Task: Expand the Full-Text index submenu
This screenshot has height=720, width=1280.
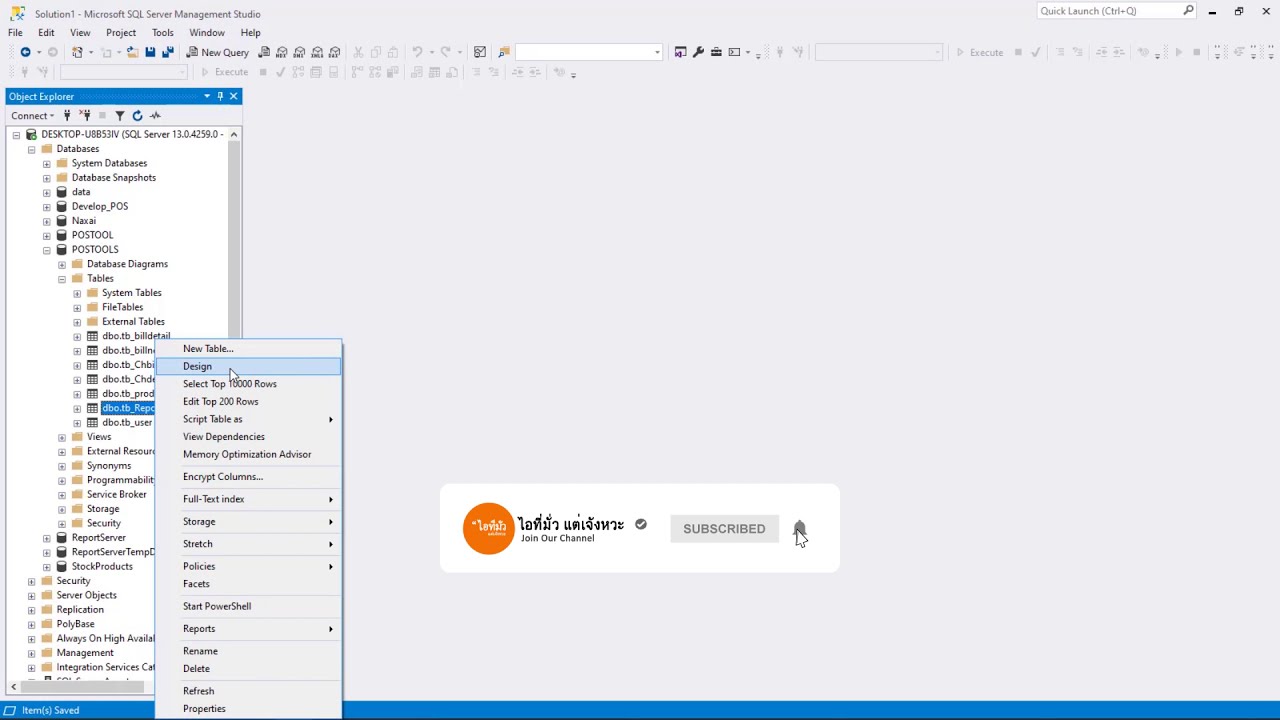Action: [248, 499]
